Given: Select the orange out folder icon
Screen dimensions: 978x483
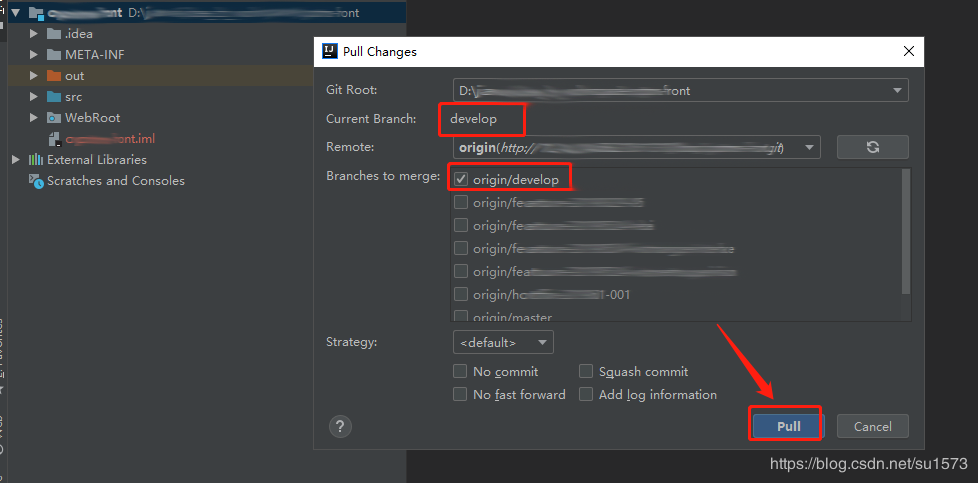Looking at the screenshot, I should coord(54,76).
